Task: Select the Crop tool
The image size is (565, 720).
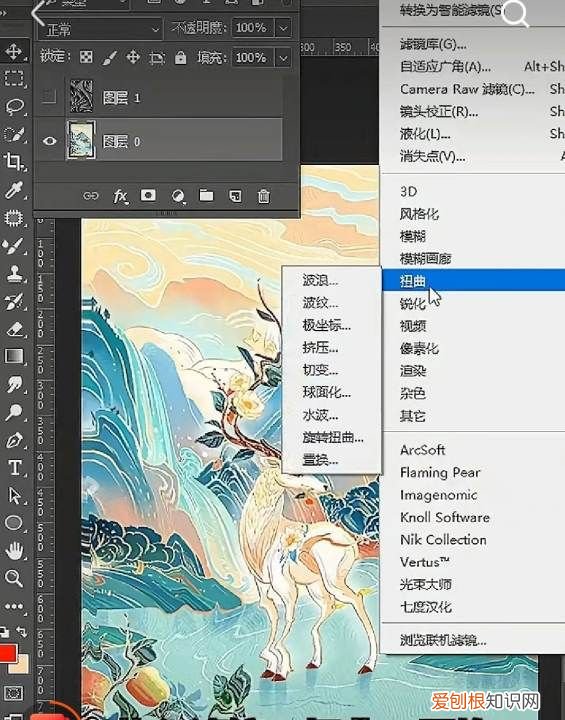Action: point(14,161)
